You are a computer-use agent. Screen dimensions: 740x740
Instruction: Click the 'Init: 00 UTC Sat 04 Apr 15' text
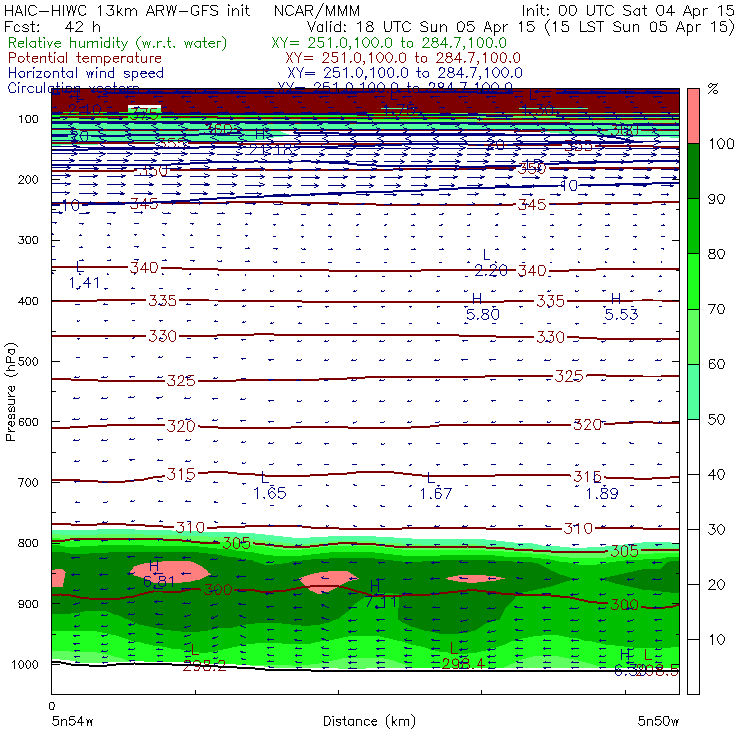point(628,11)
